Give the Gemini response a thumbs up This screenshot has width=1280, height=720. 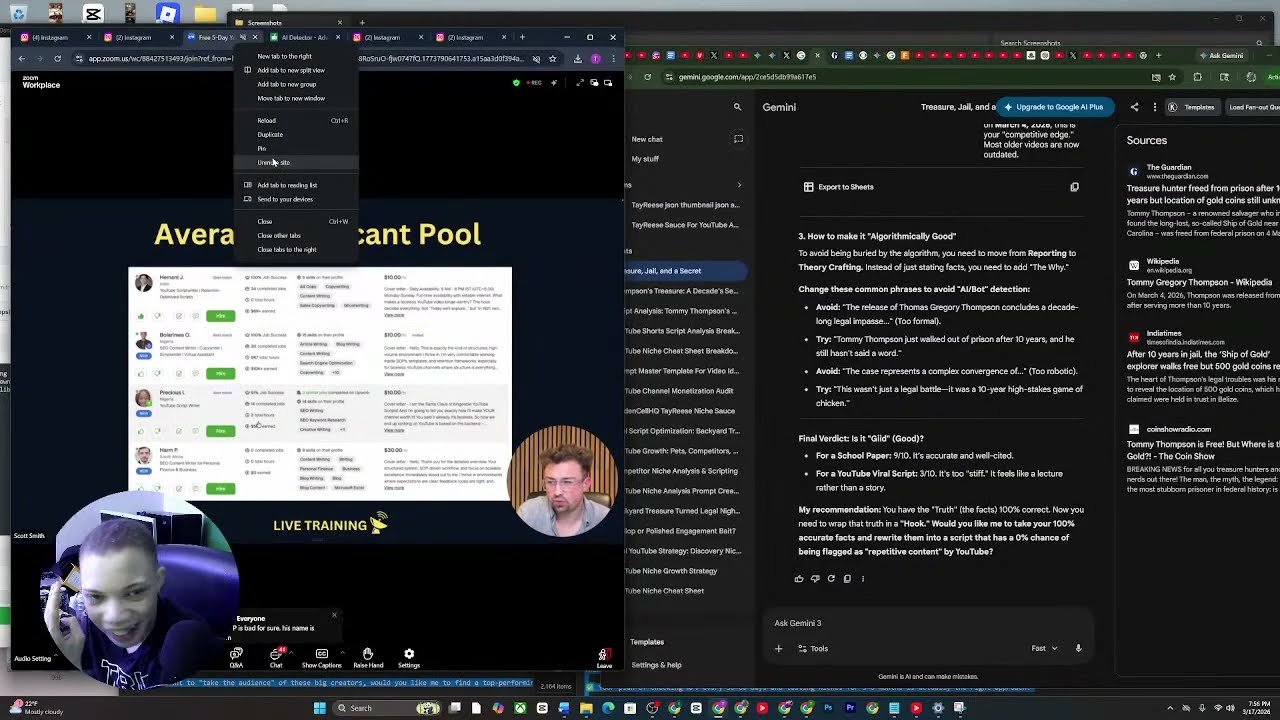pos(798,578)
